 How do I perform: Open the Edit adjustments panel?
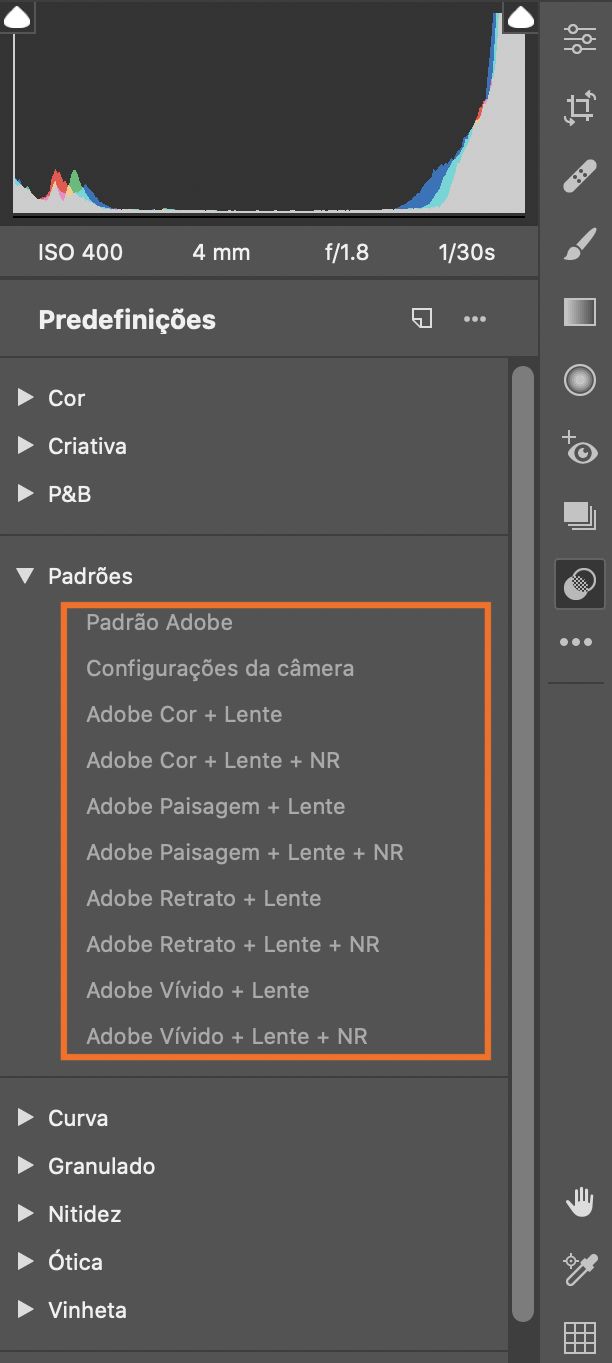click(x=578, y=38)
